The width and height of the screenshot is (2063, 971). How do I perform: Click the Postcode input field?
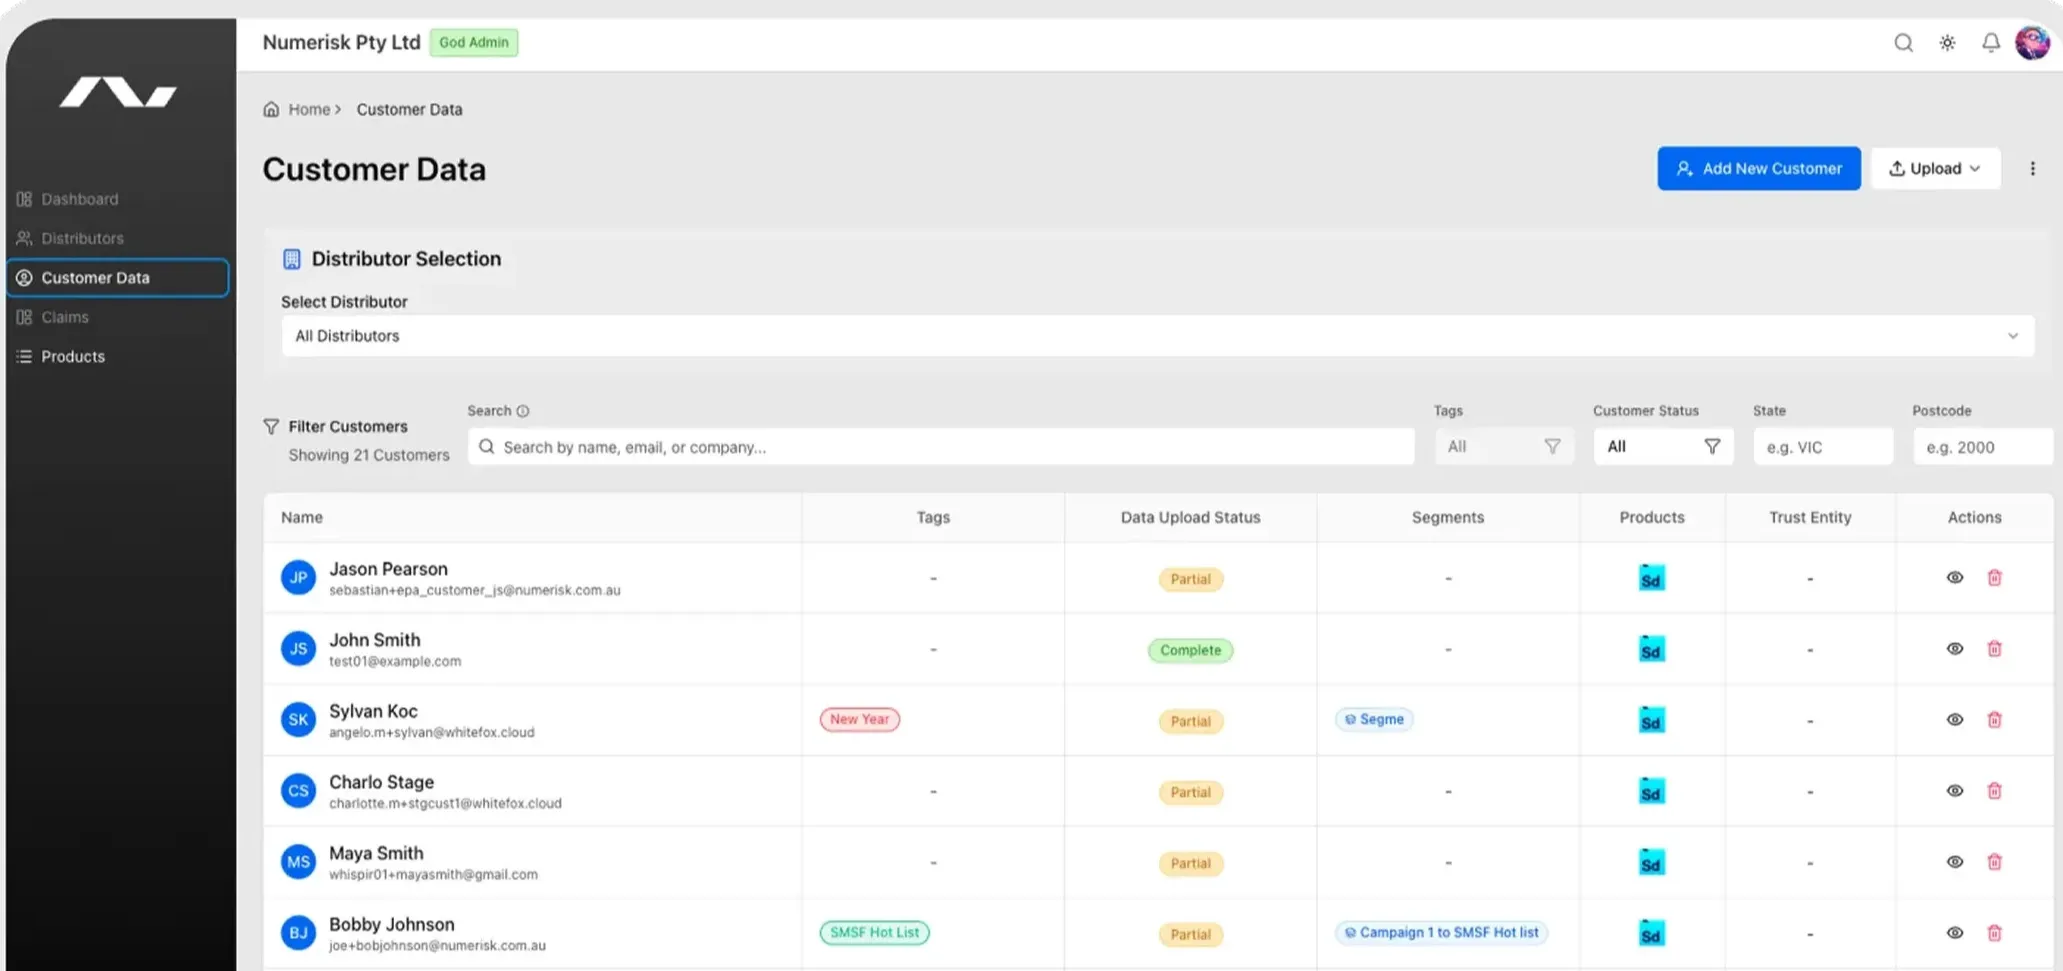[x=1982, y=447]
